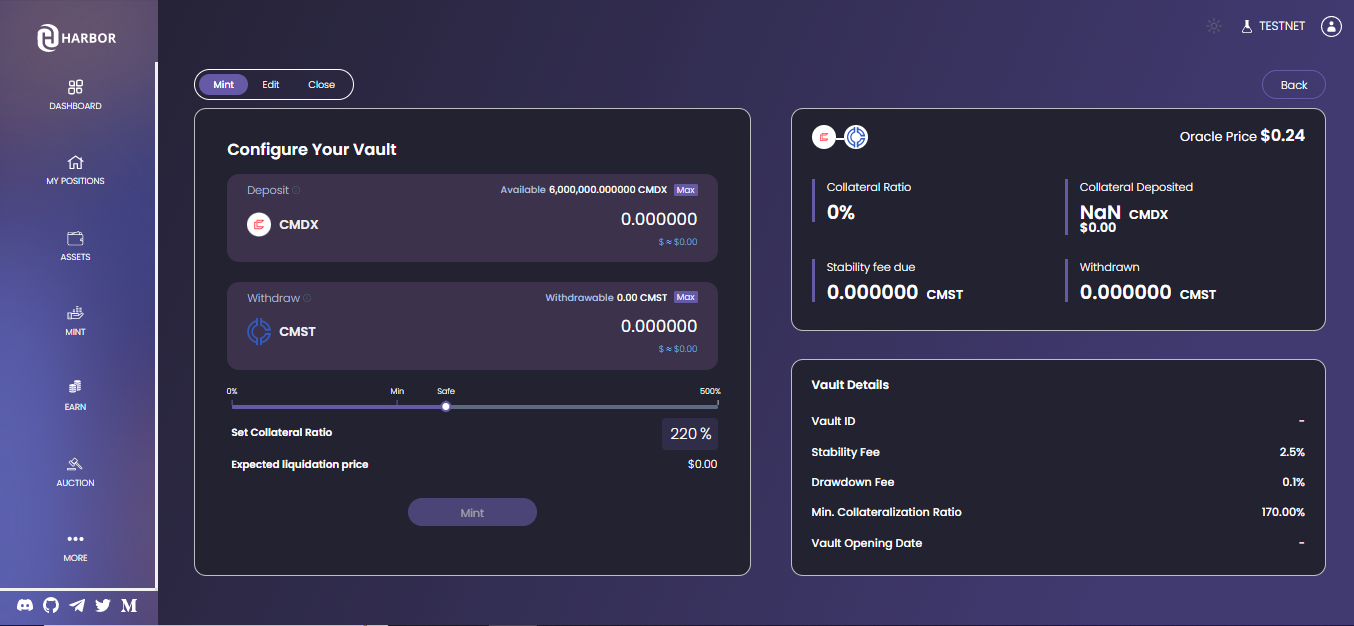The image size is (1354, 626).
Task: Click the TESTNET label
Action: (x=1282, y=26)
